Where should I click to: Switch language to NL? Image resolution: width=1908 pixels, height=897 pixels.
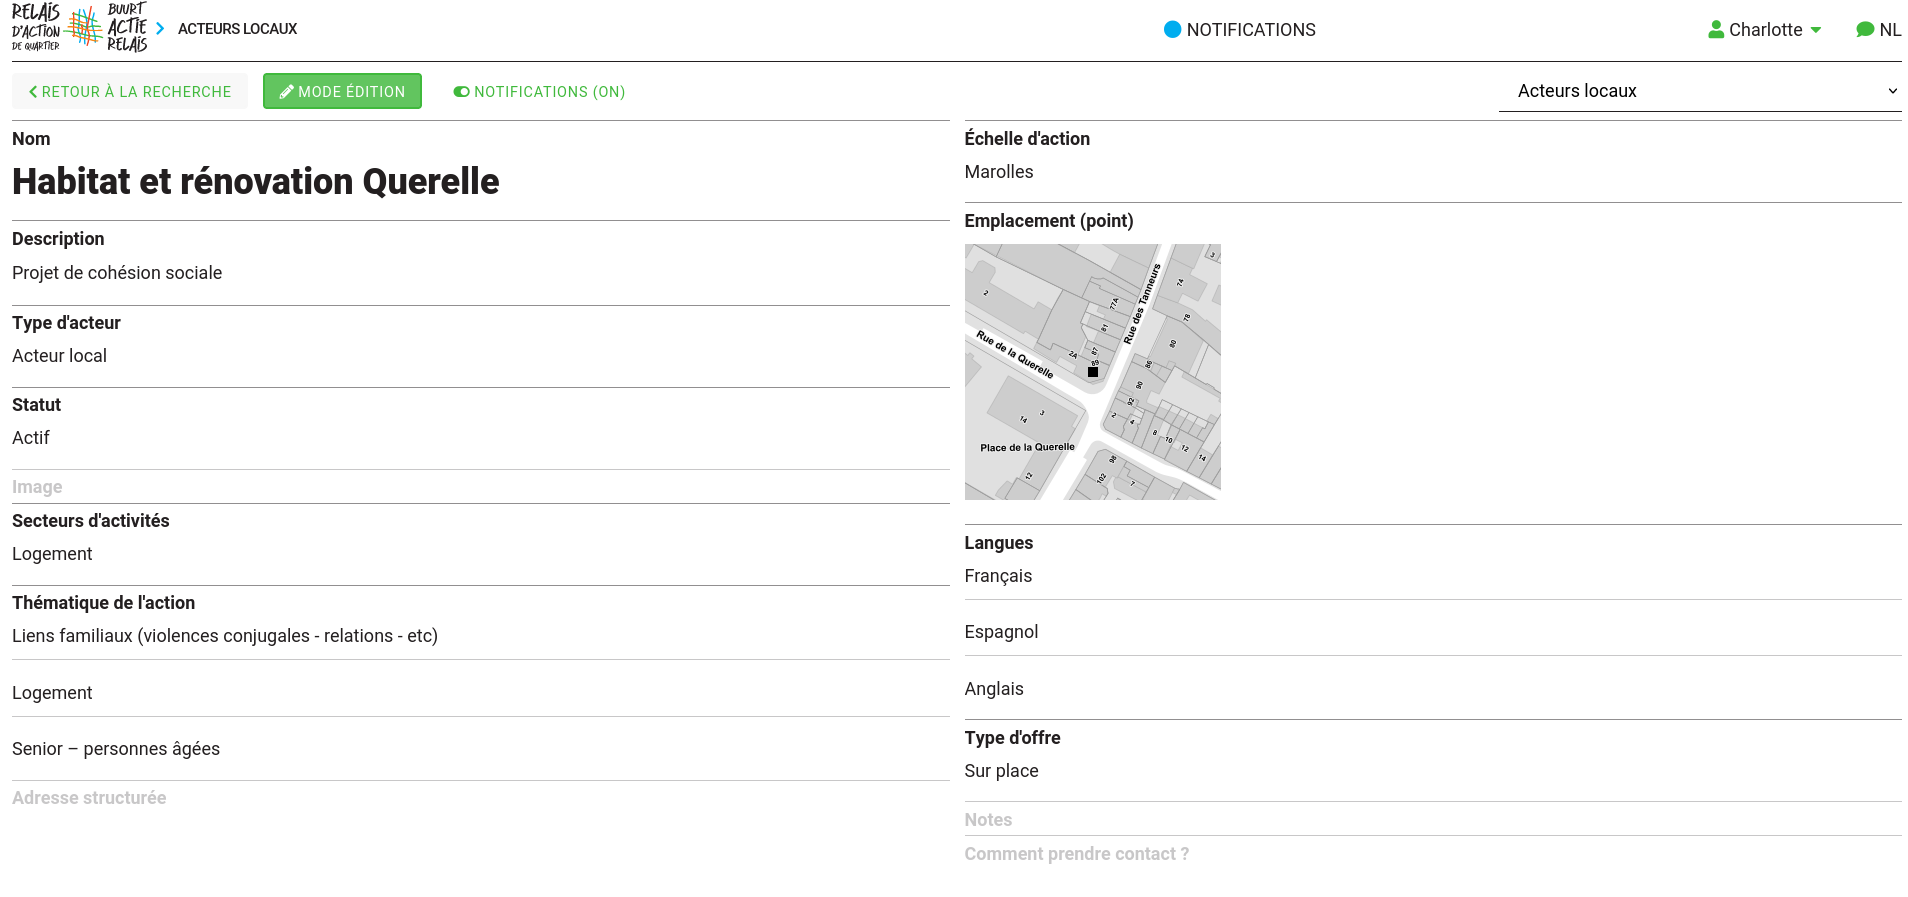tap(1889, 30)
